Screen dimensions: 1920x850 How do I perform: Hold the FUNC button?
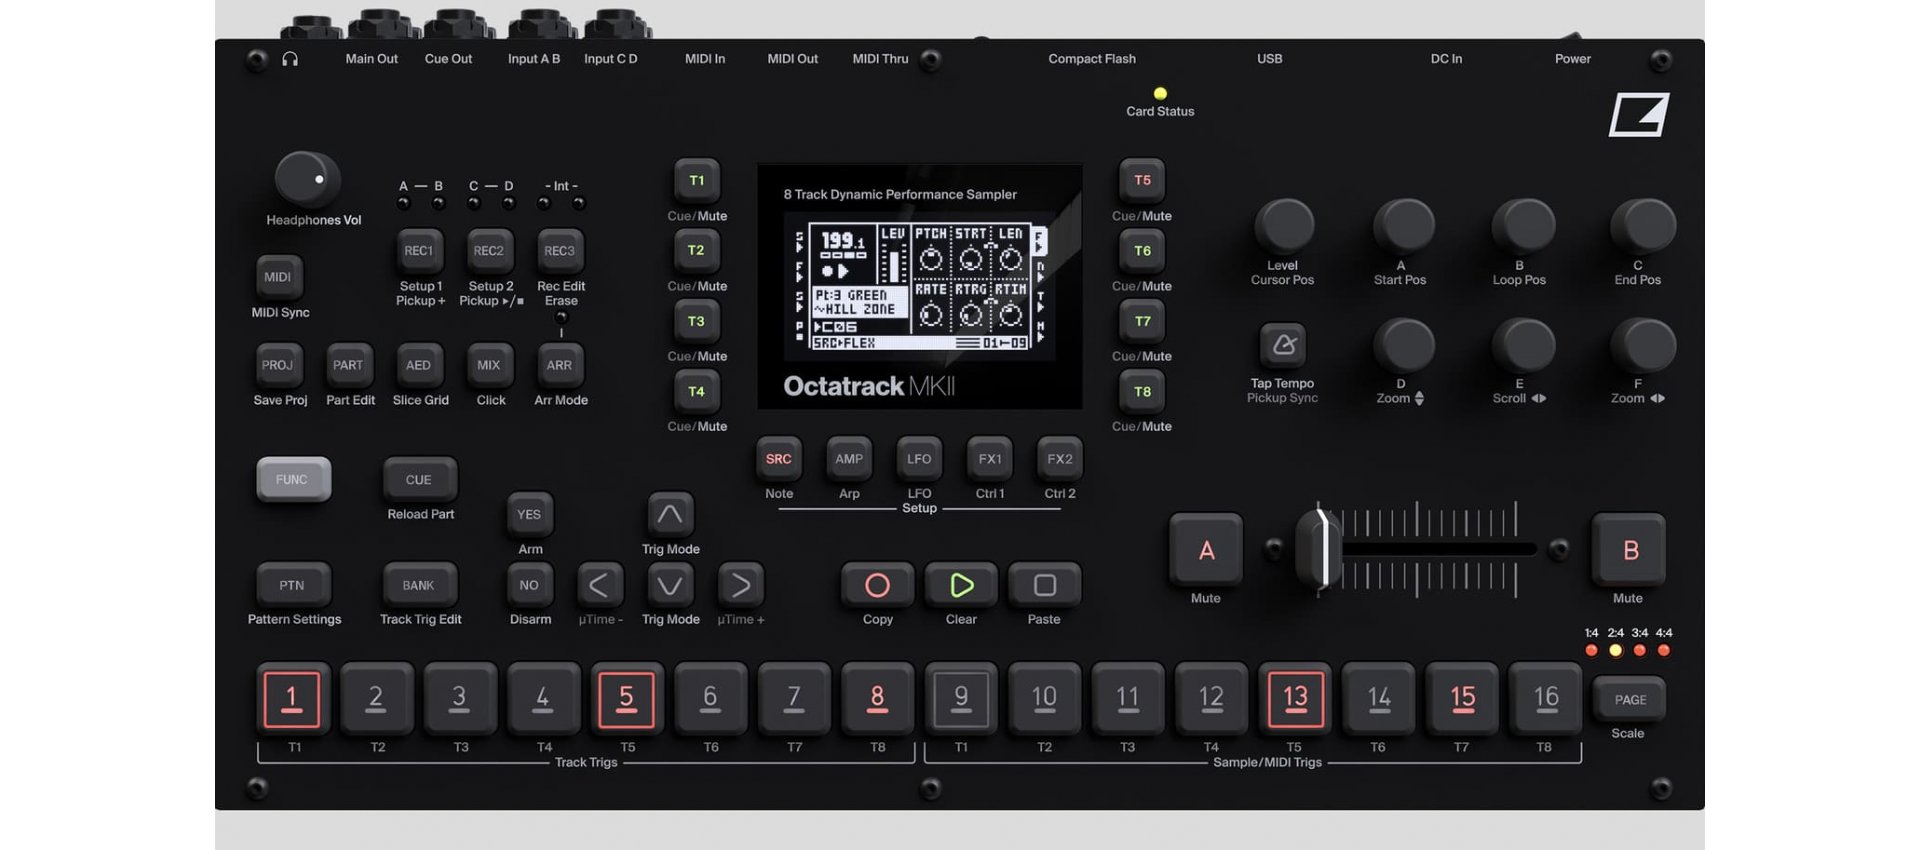click(293, 480)
